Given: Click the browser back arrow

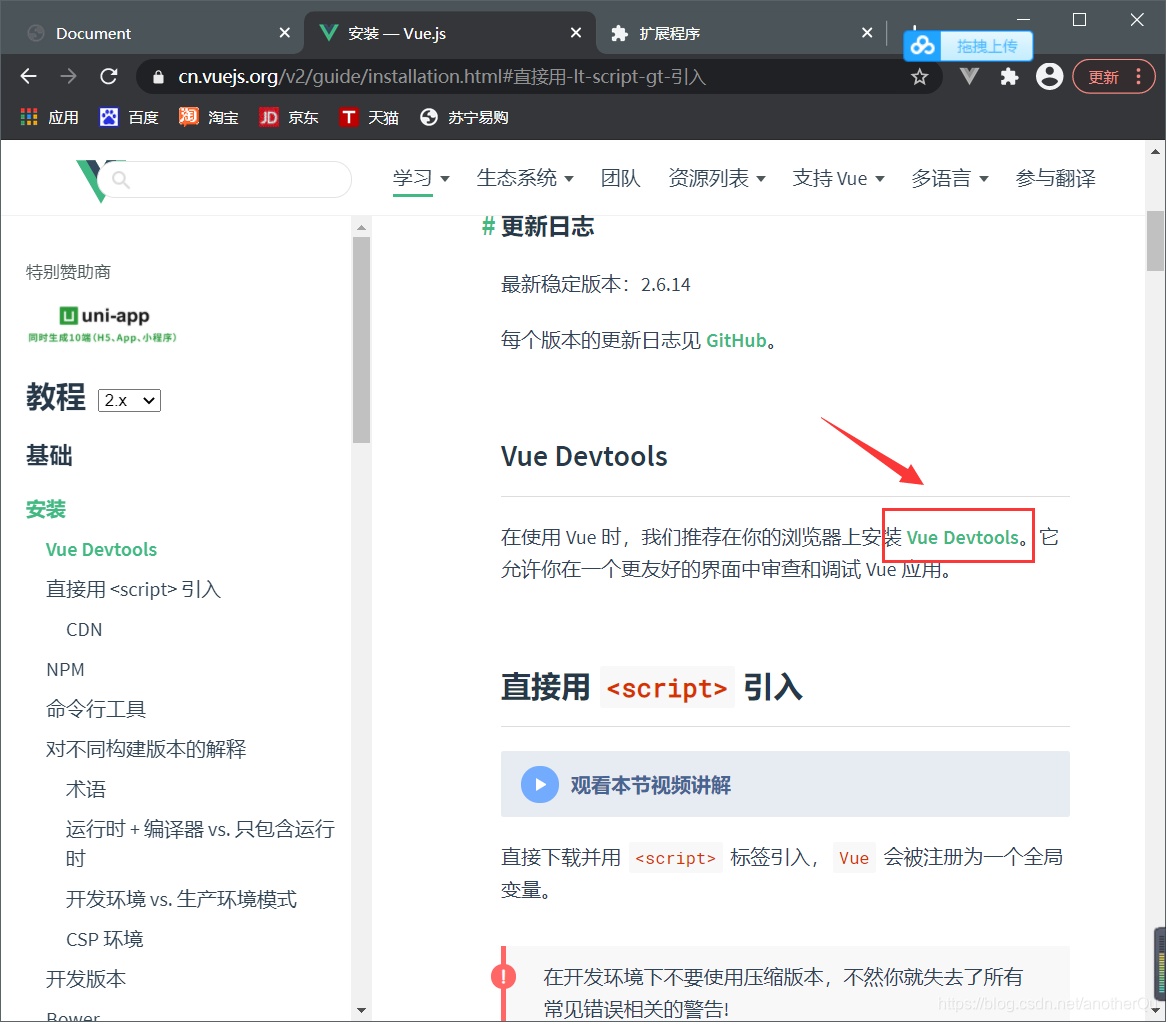Looking at the screenshot, I should click(28, 77).
